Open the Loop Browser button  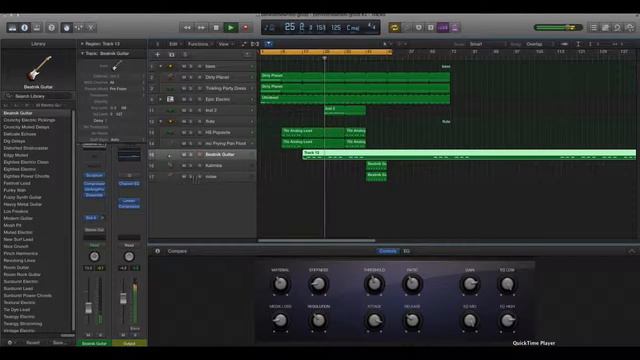pos(618,28)
